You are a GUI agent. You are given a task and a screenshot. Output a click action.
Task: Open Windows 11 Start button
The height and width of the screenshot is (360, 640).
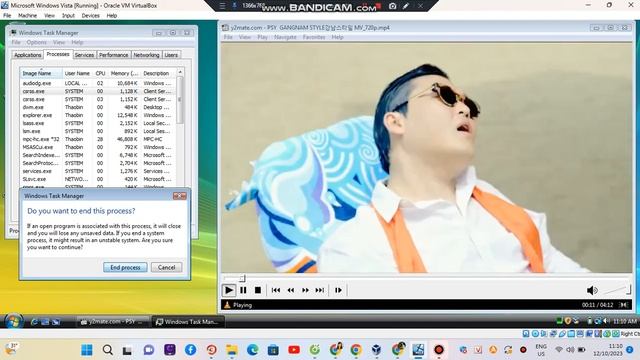87,350
